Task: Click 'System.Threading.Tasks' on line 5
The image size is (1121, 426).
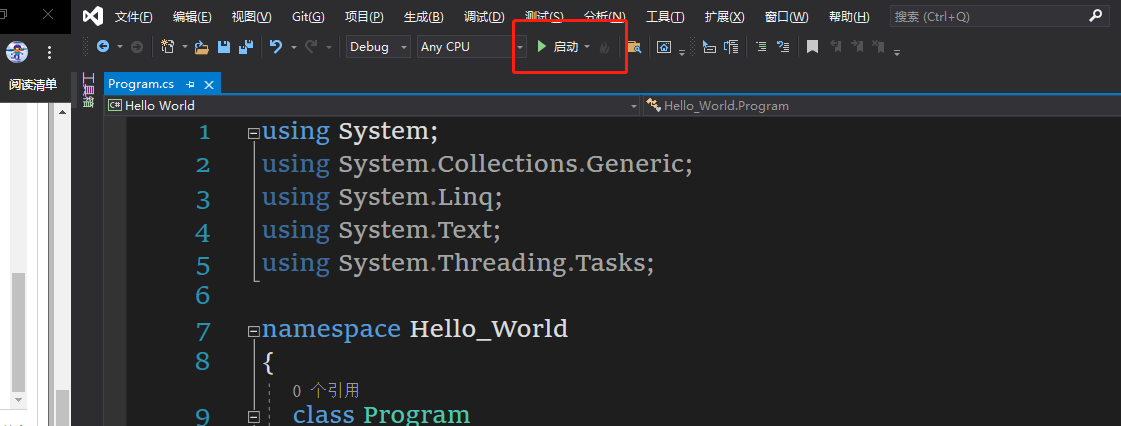Action: (493, 263)
